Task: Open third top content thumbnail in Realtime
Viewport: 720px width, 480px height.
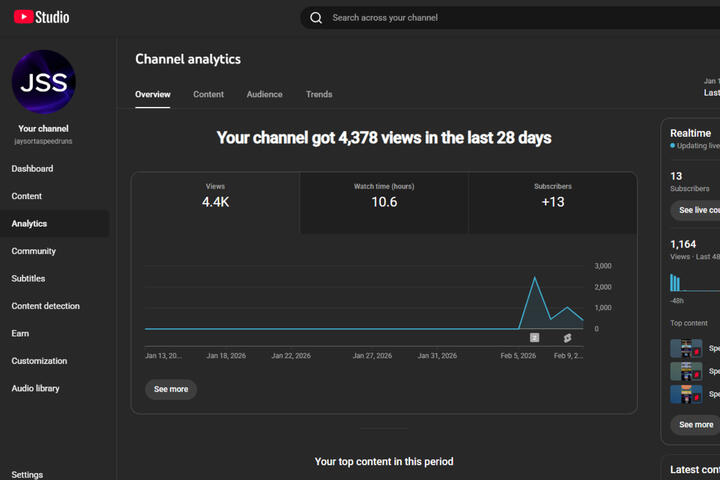Action: point(686,394)
